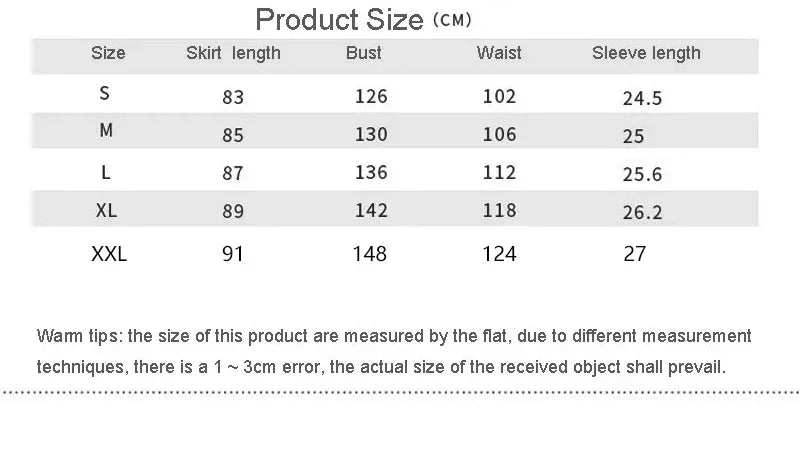This screenshot has width=800, height=454.
Task: Select the bust value 148
Action: 370,254
